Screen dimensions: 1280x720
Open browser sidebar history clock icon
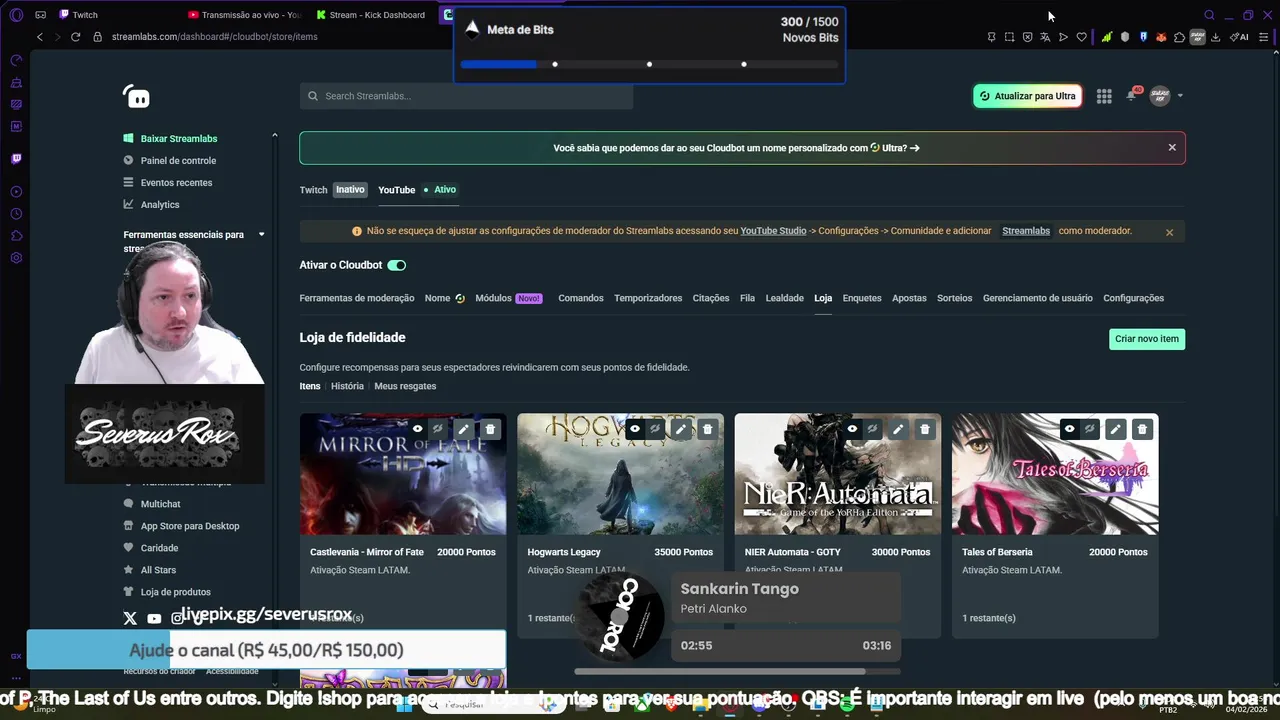pyautogui.click(x=16, y=214)
